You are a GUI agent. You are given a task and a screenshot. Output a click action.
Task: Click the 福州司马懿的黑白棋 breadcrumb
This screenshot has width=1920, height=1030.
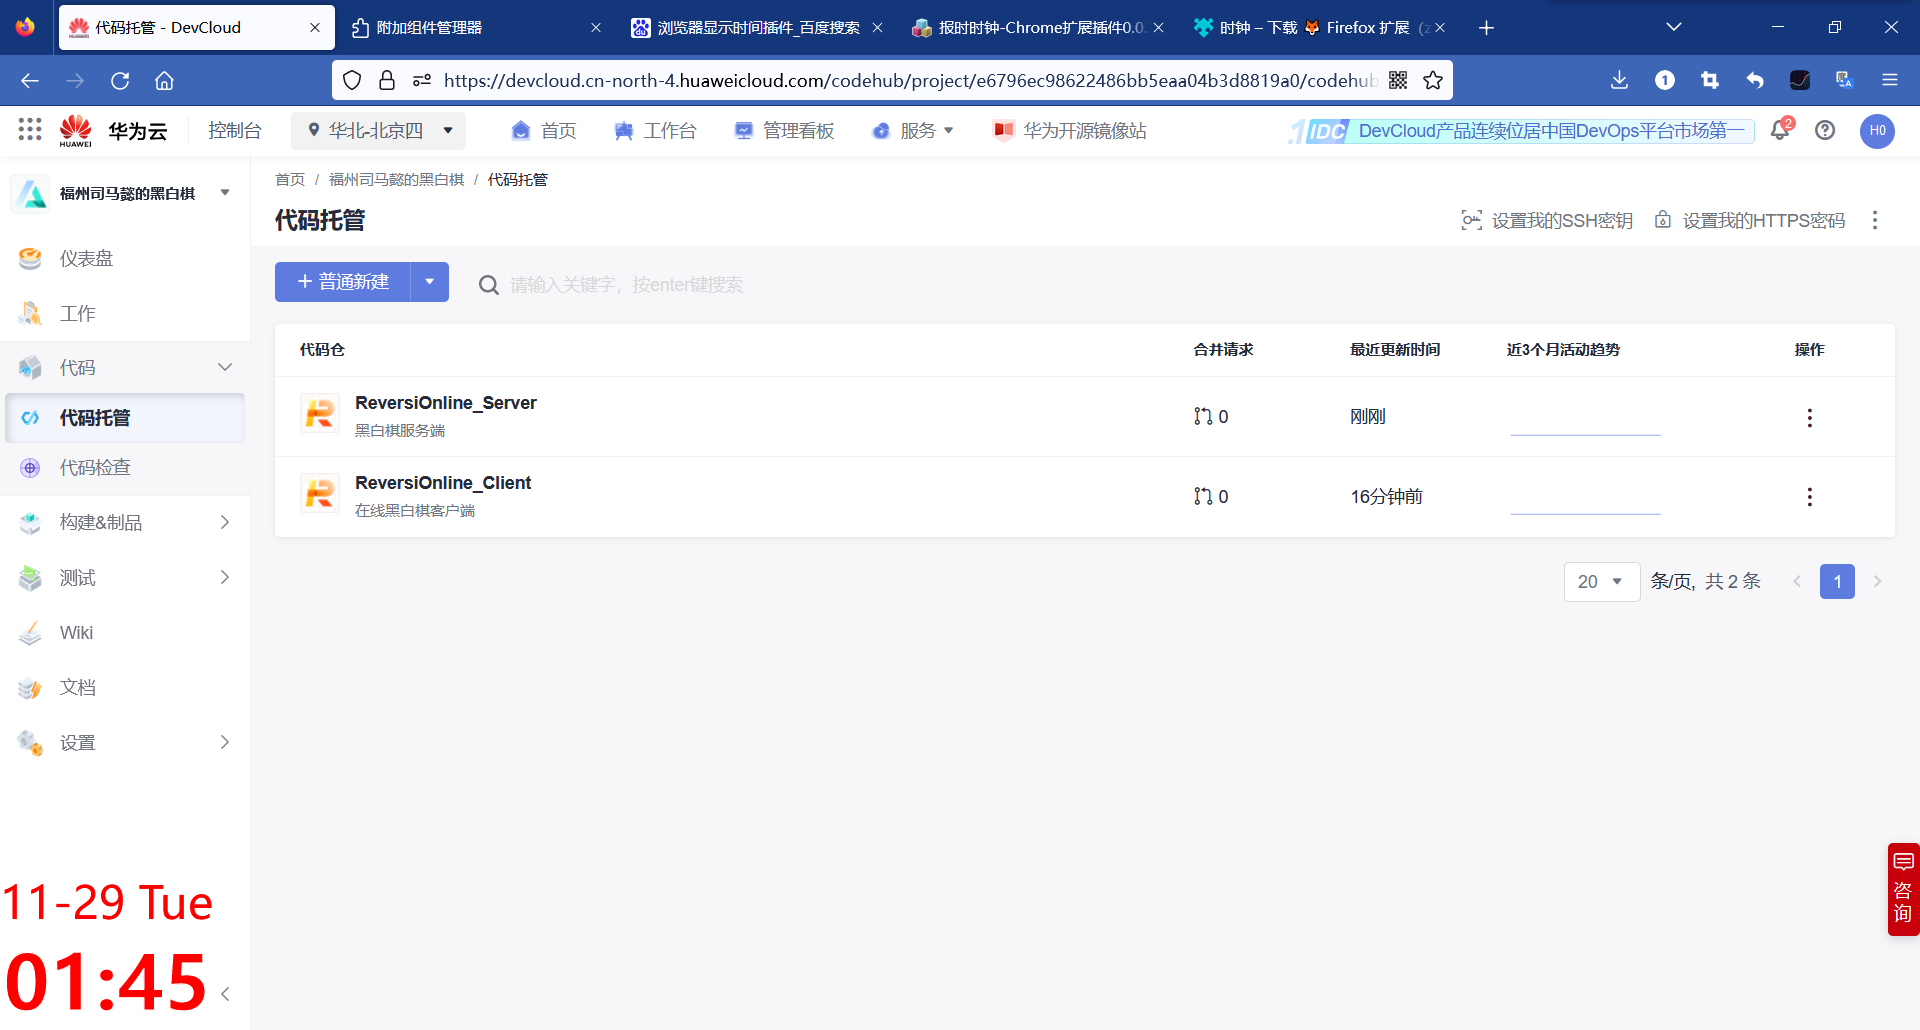pyautogui.click(x=396, y=179)
